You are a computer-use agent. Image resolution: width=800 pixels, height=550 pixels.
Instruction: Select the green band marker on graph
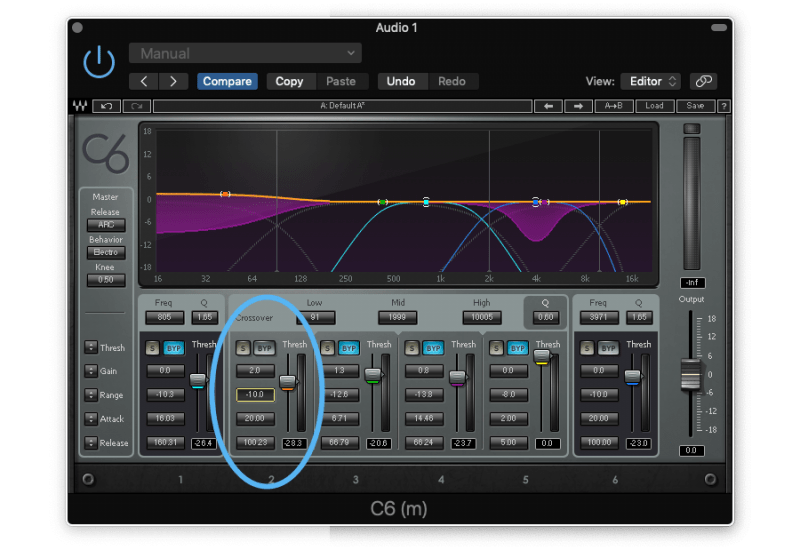pyautogui.click(x=382, y=202)
